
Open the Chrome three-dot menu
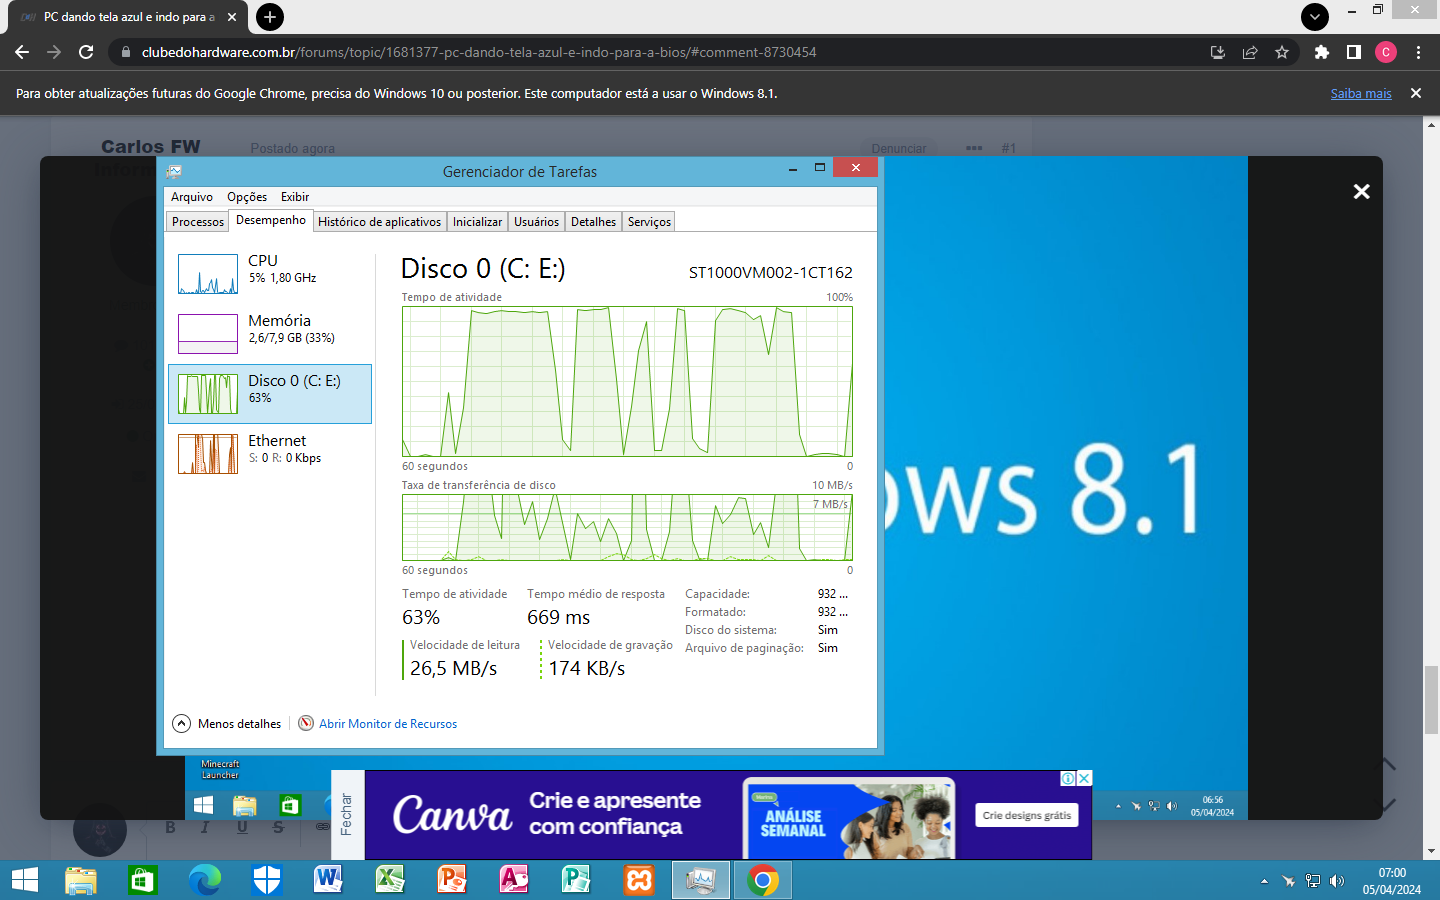[1418, 52]
